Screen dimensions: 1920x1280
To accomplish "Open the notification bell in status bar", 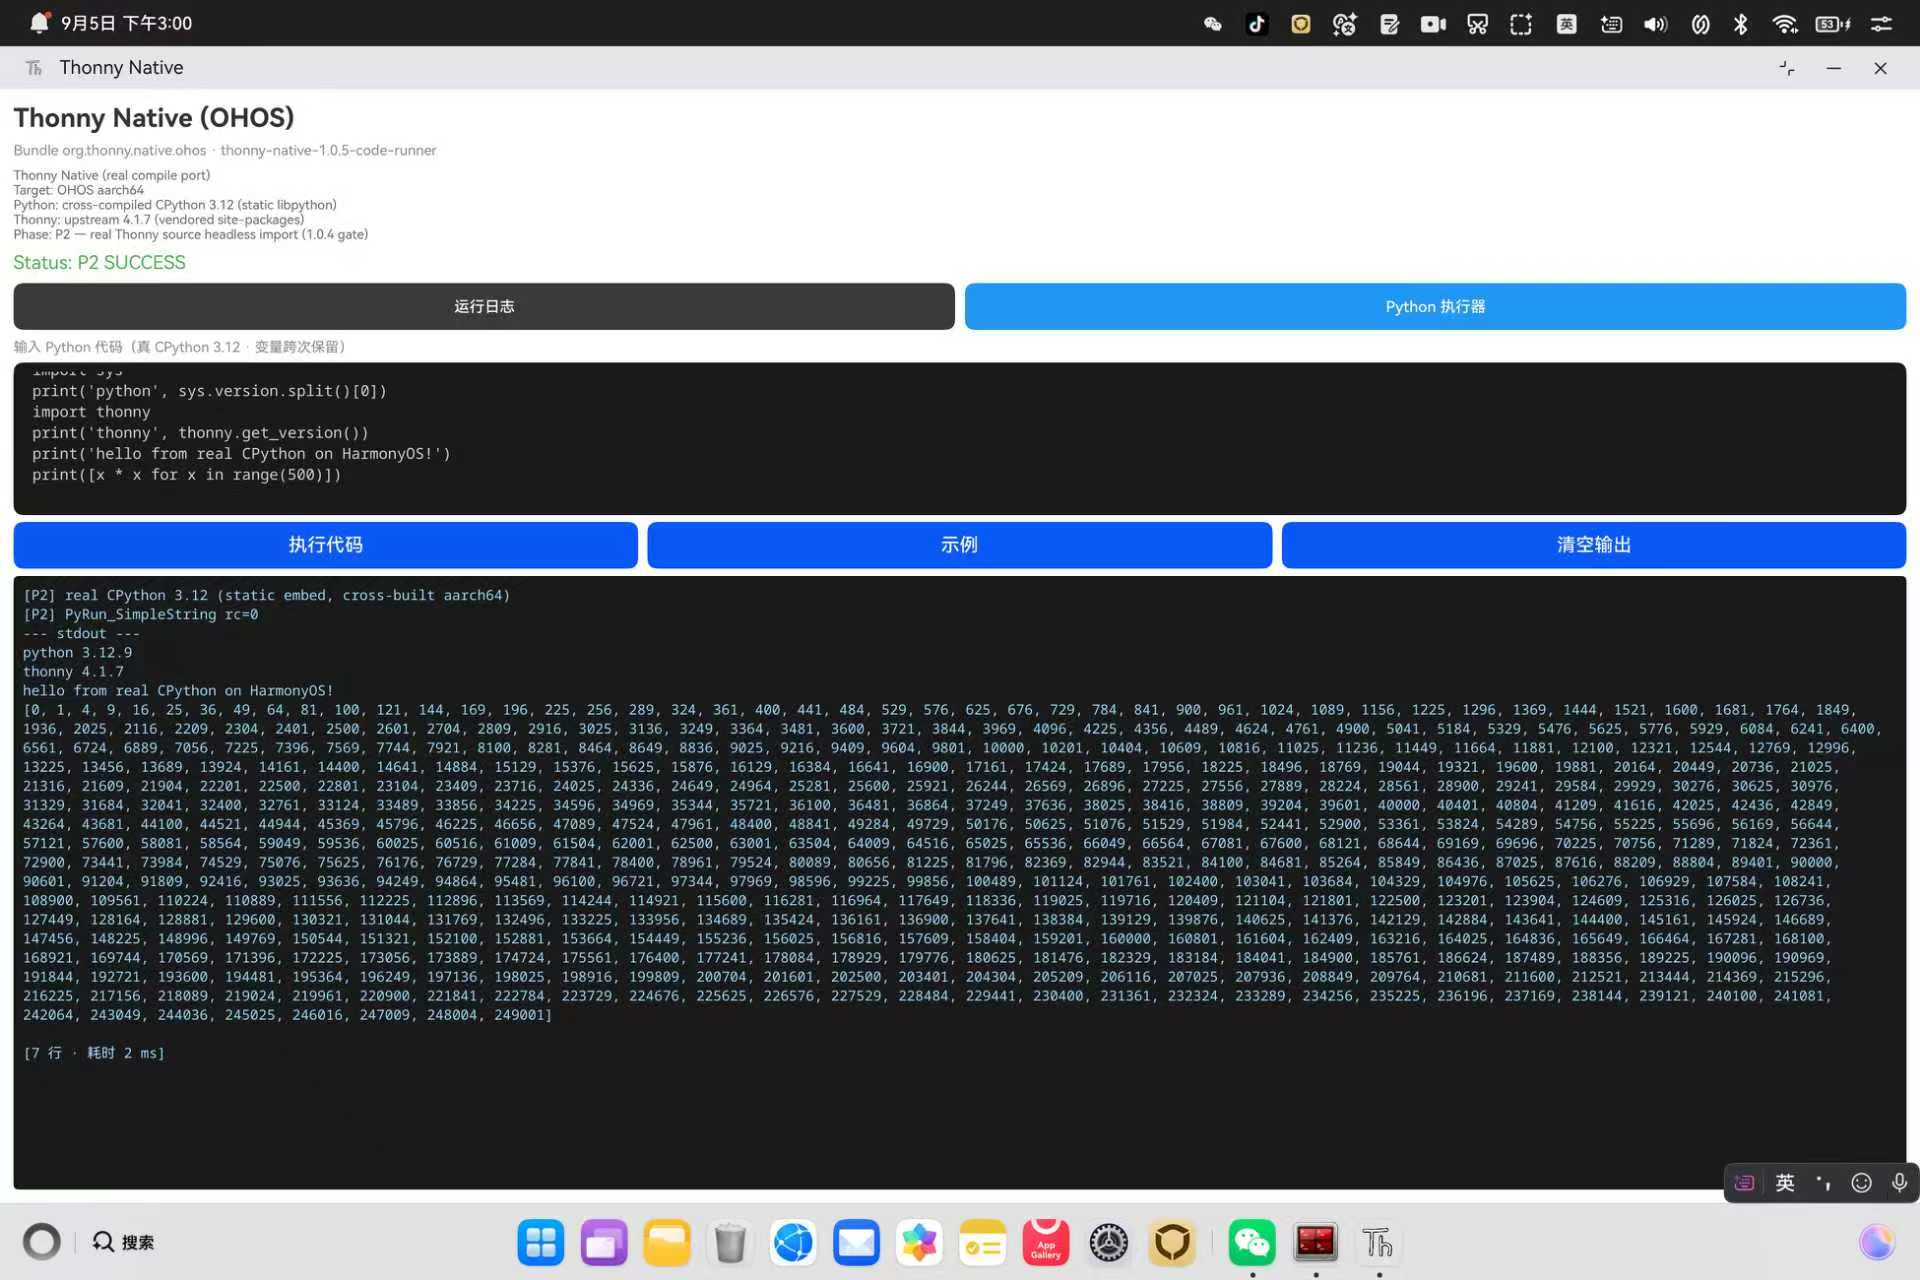I will coord(39,23).
